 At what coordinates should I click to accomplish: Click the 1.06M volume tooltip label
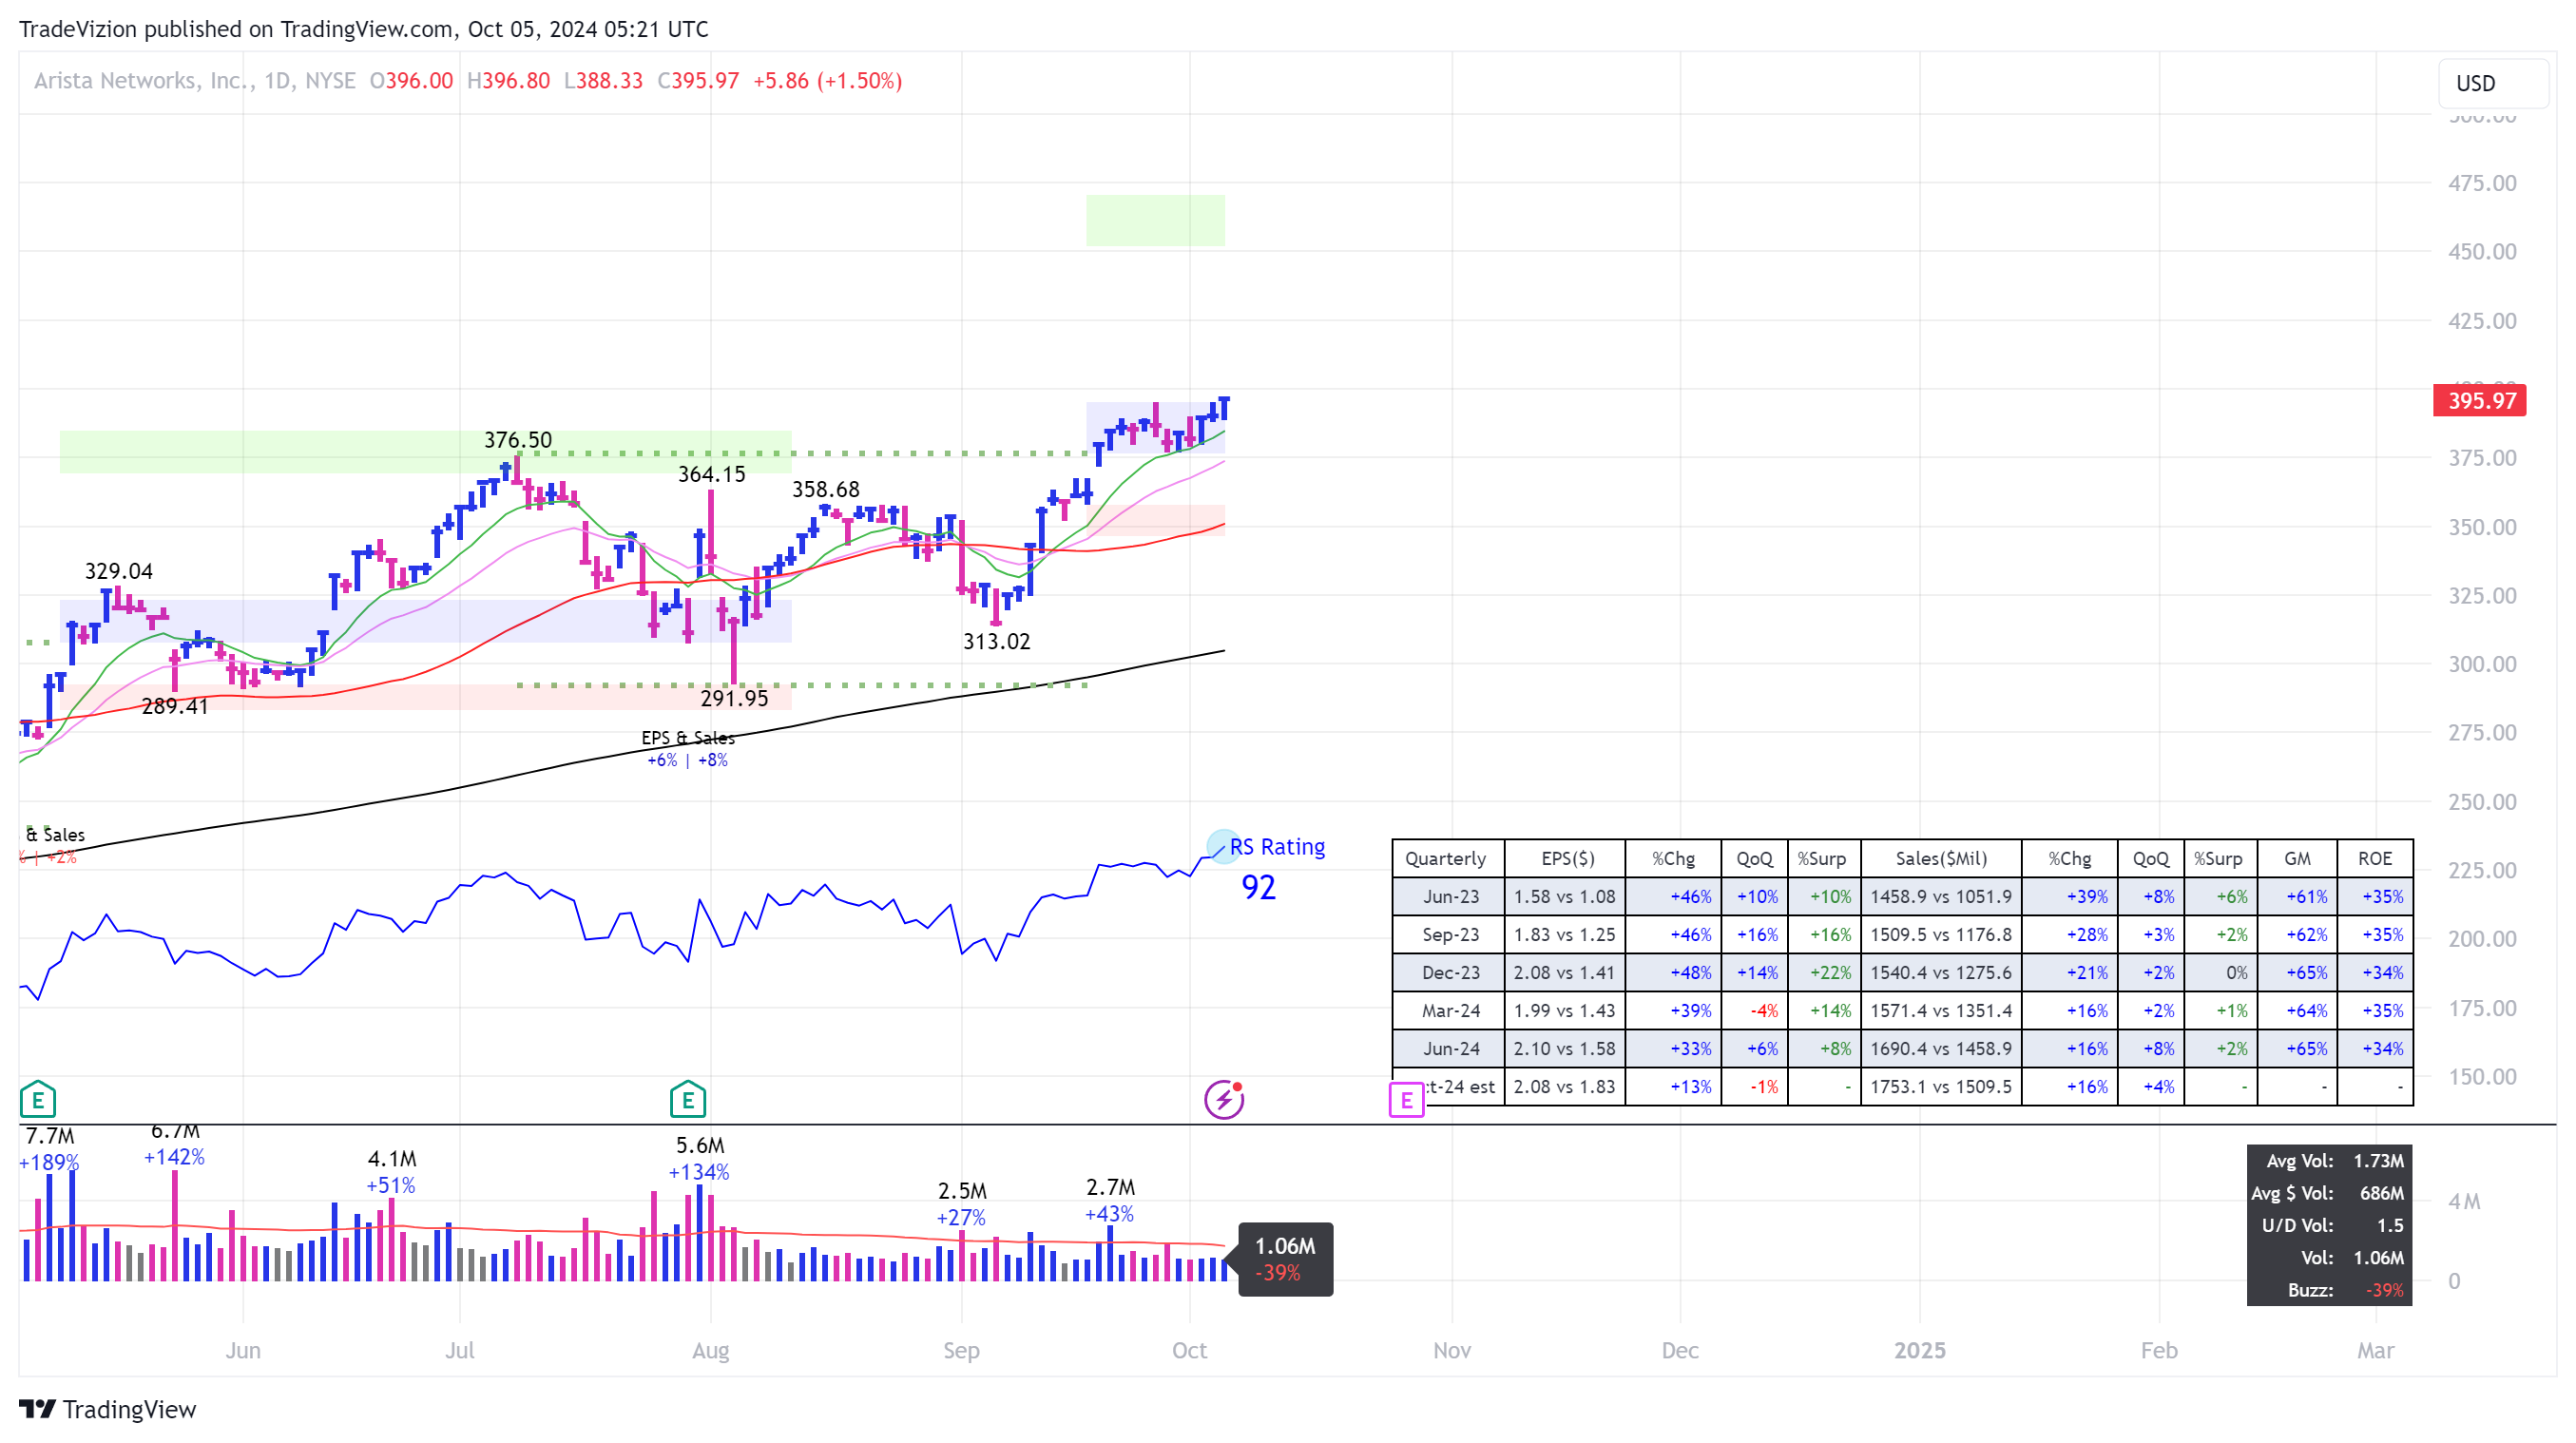[x=1284, y=1259]
